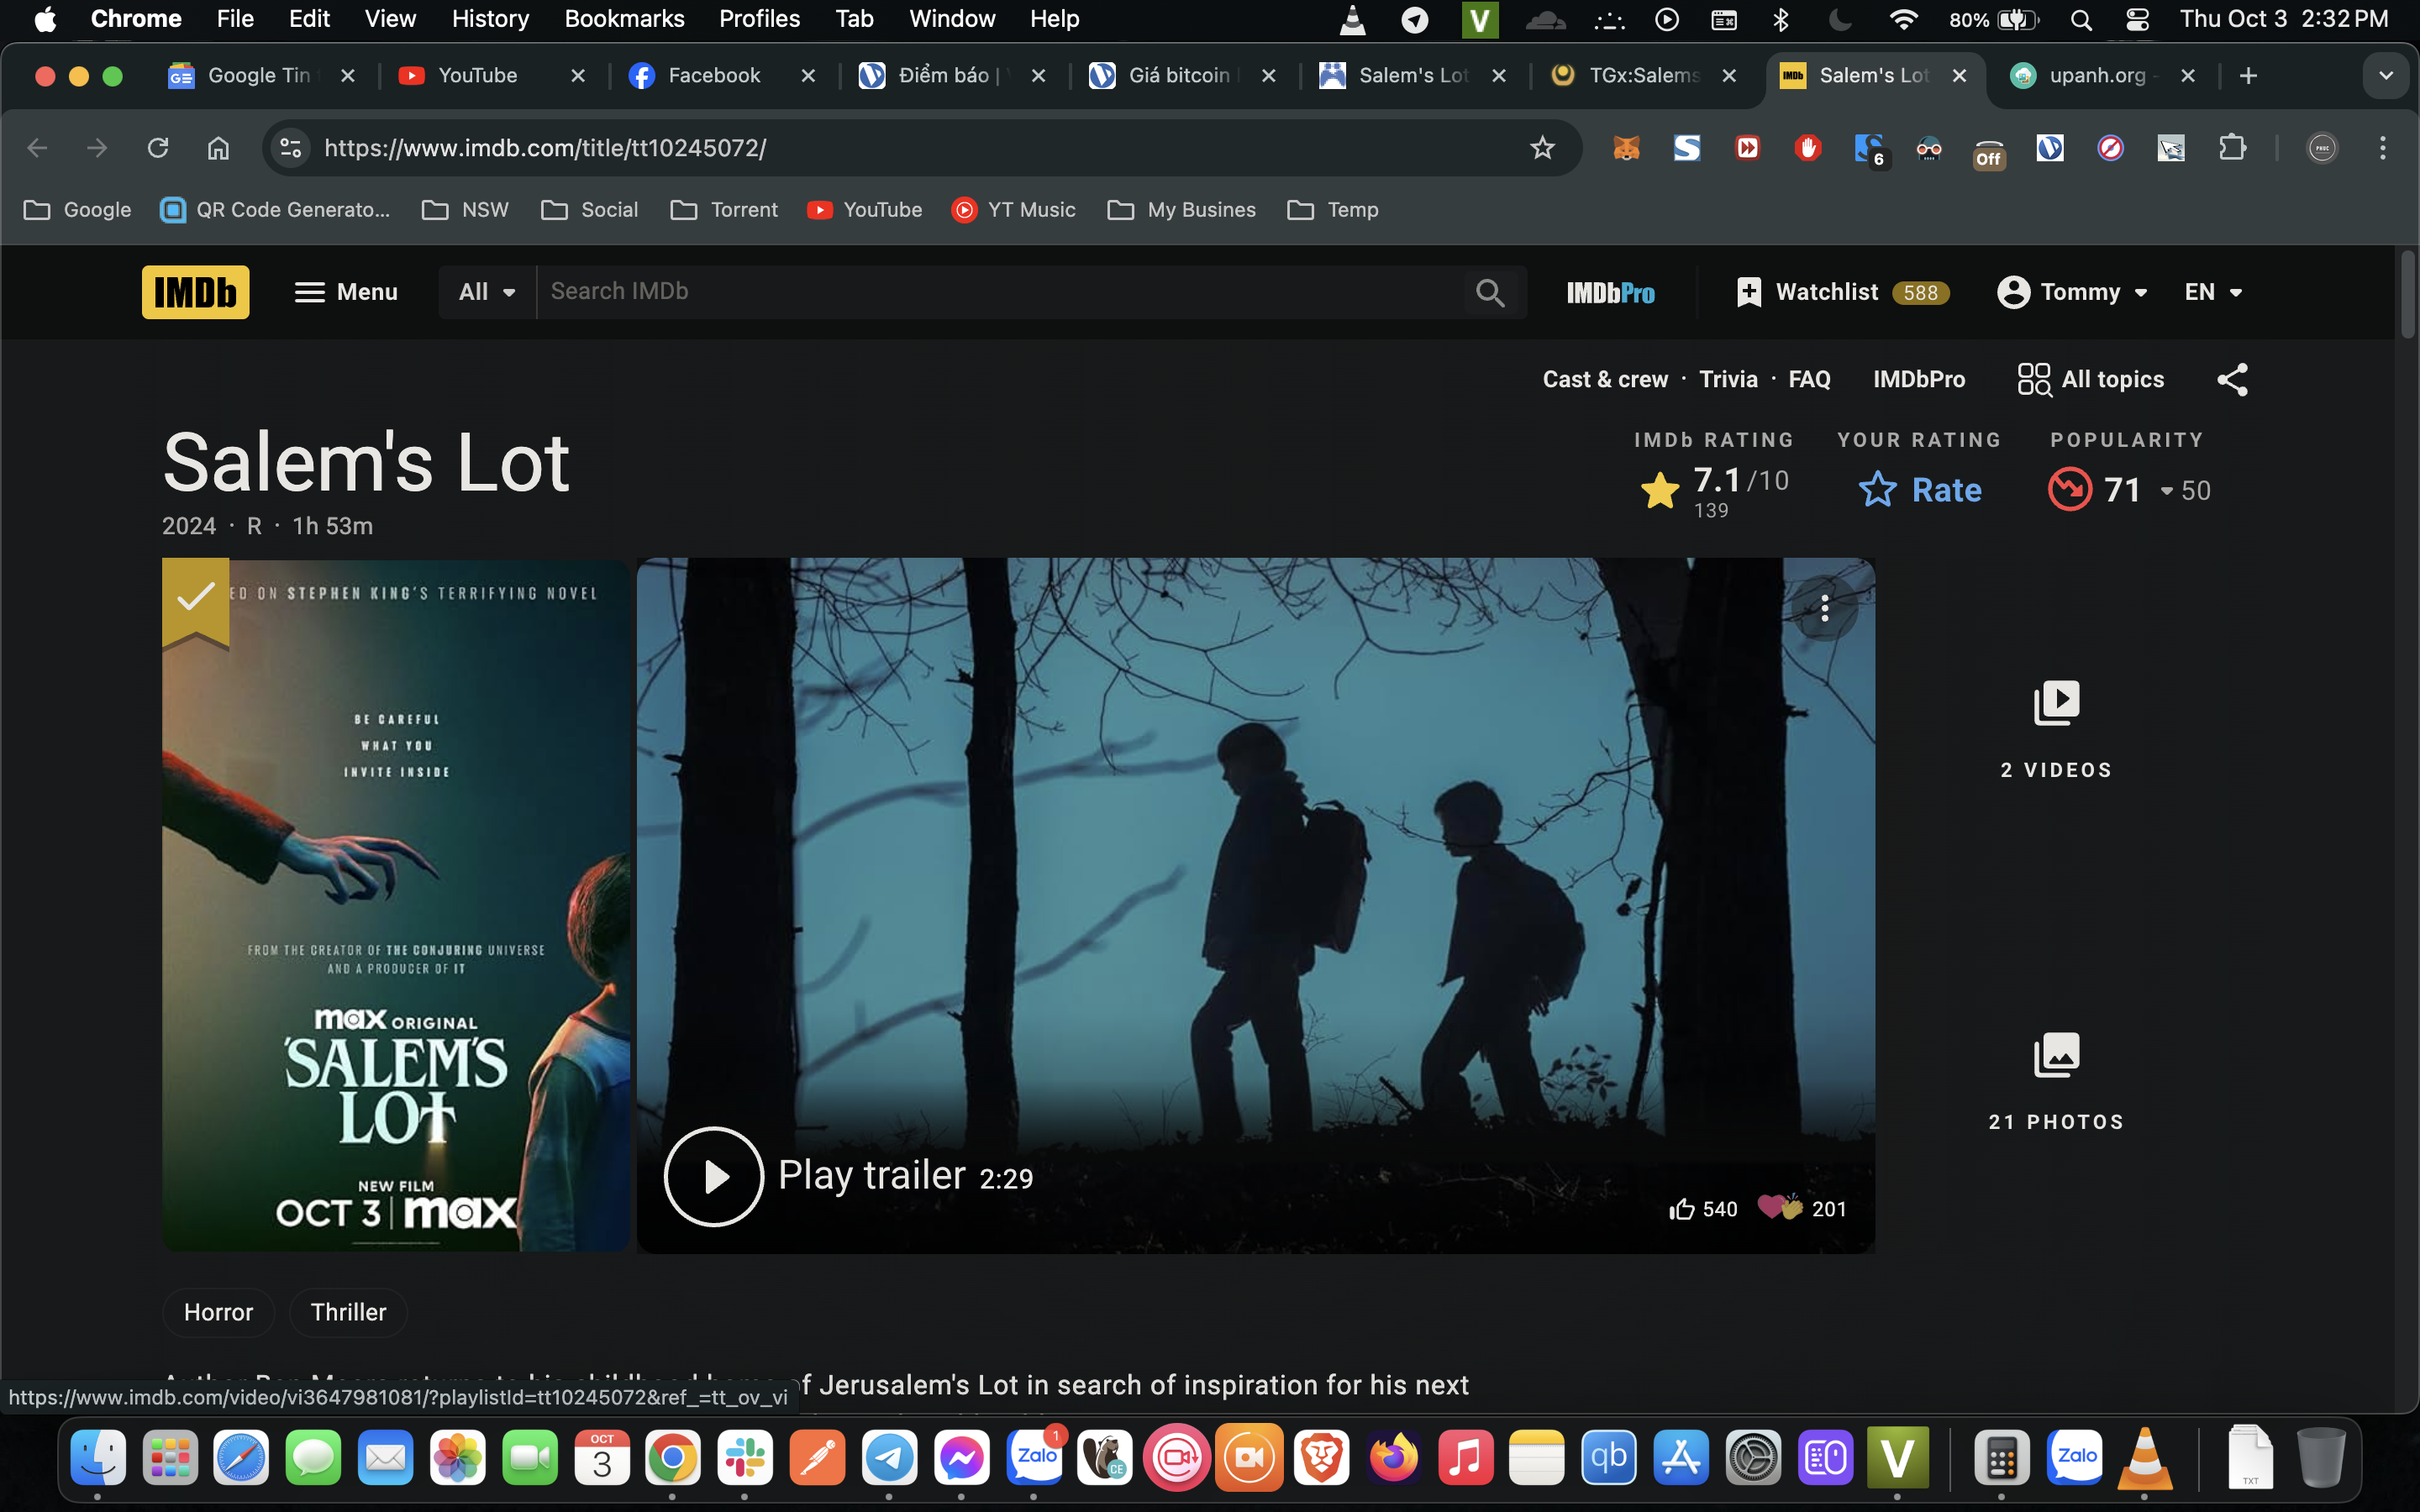Open the Salem's Lot poster image
The image size is (2420, 1512).
[396, 905]
